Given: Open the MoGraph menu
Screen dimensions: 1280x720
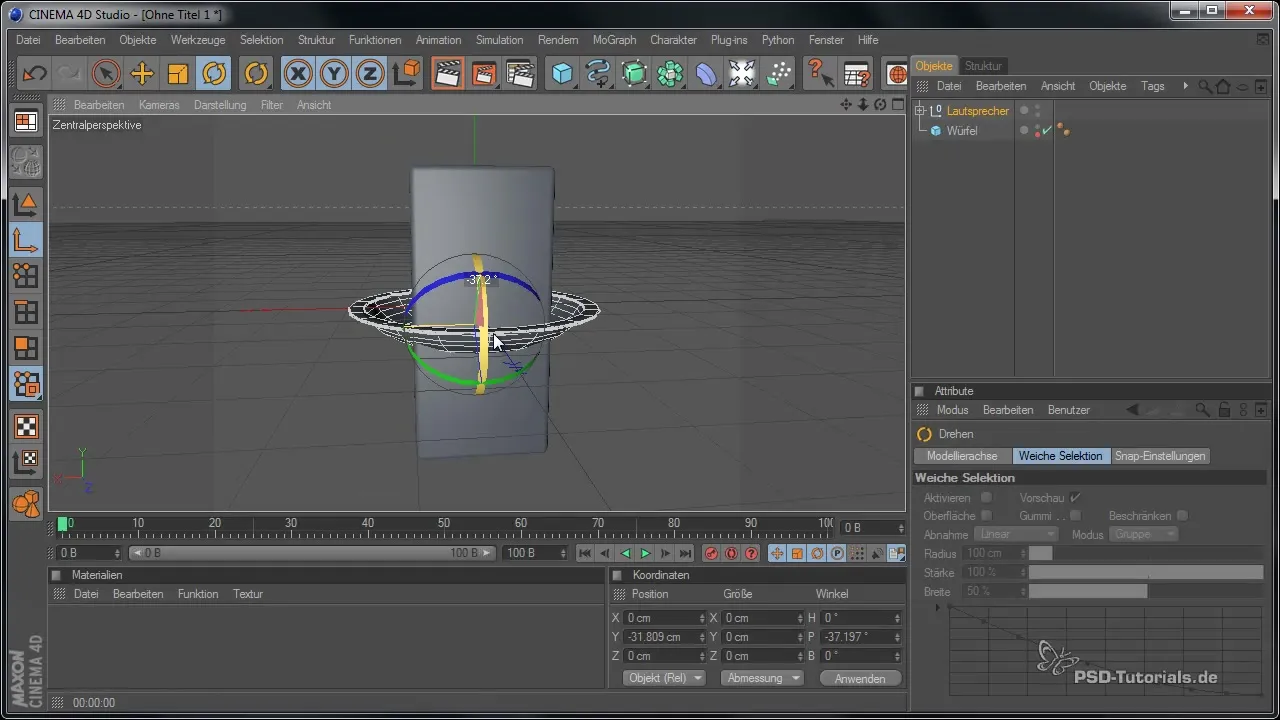Looking at the screenshot, I should coord(614,40).
